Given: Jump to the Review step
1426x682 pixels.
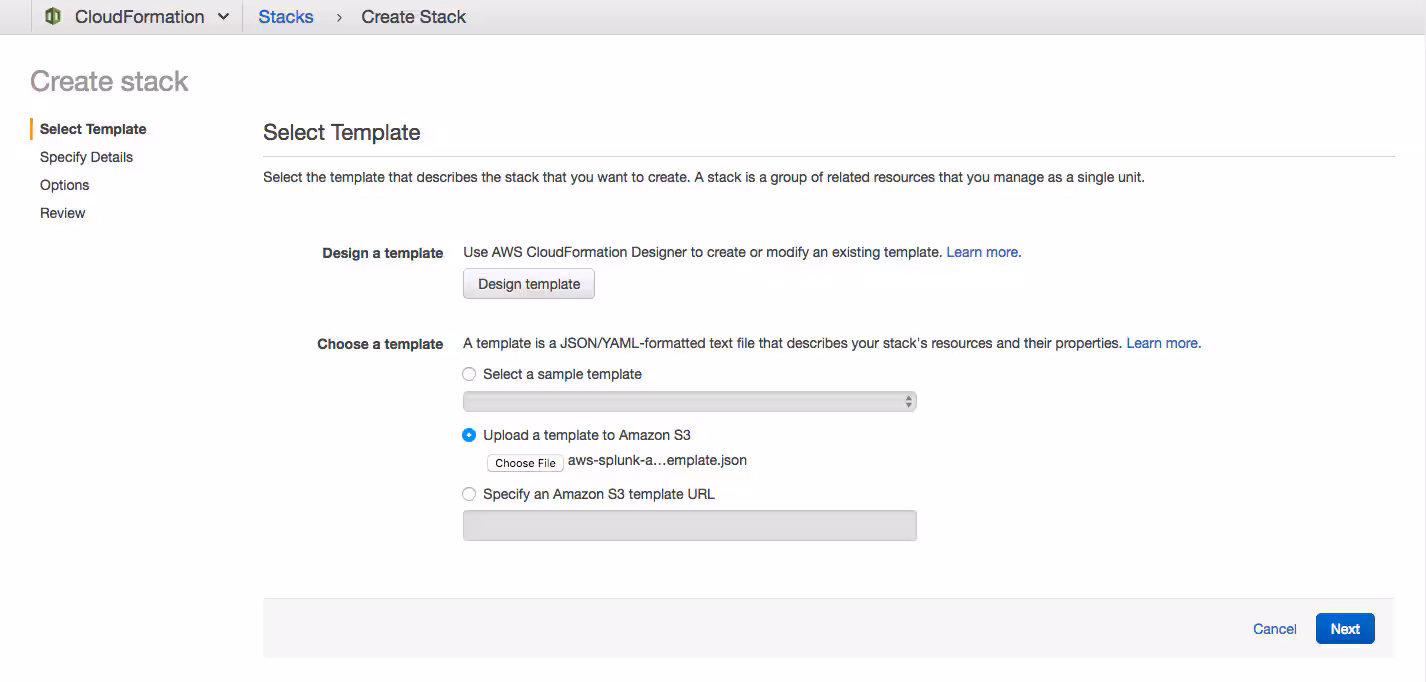Looking at the screenshot, I should point(62,213).
